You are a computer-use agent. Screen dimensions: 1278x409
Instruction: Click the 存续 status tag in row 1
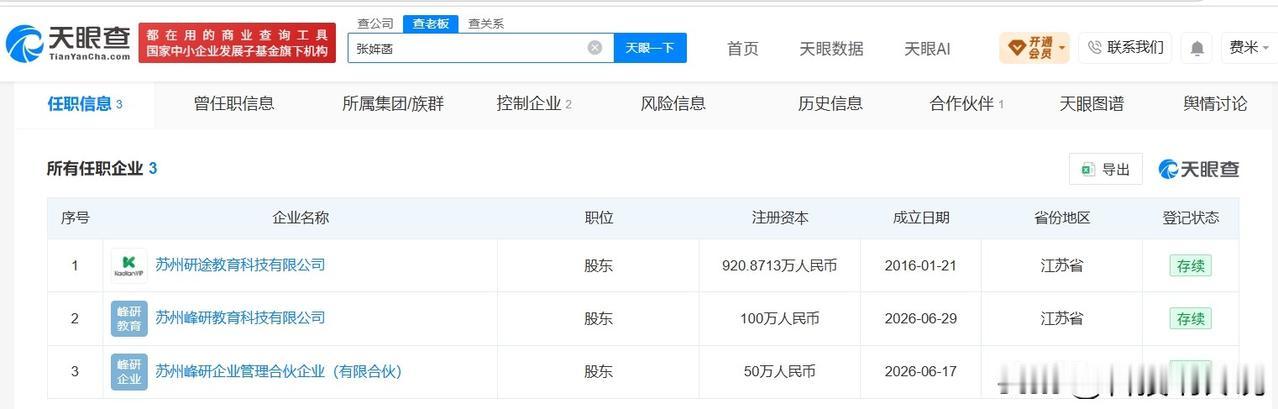pyautogui.click(x=1190, y=265)
